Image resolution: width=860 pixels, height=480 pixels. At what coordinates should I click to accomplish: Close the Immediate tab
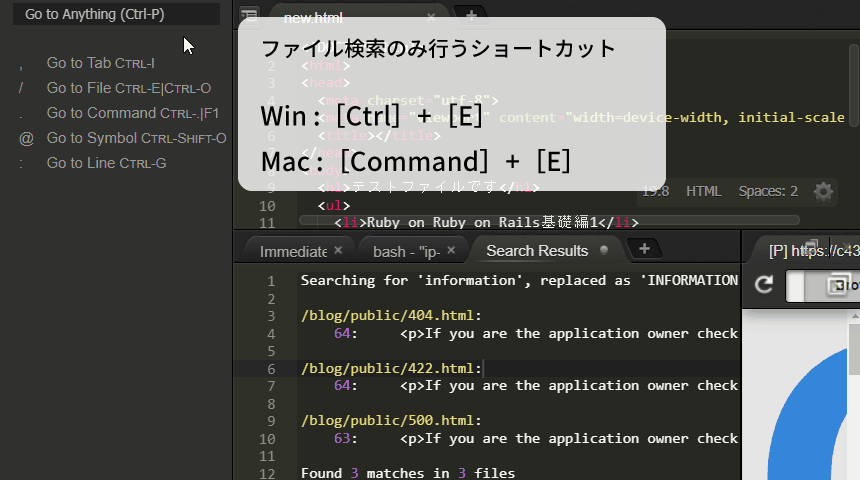point(338,250)
